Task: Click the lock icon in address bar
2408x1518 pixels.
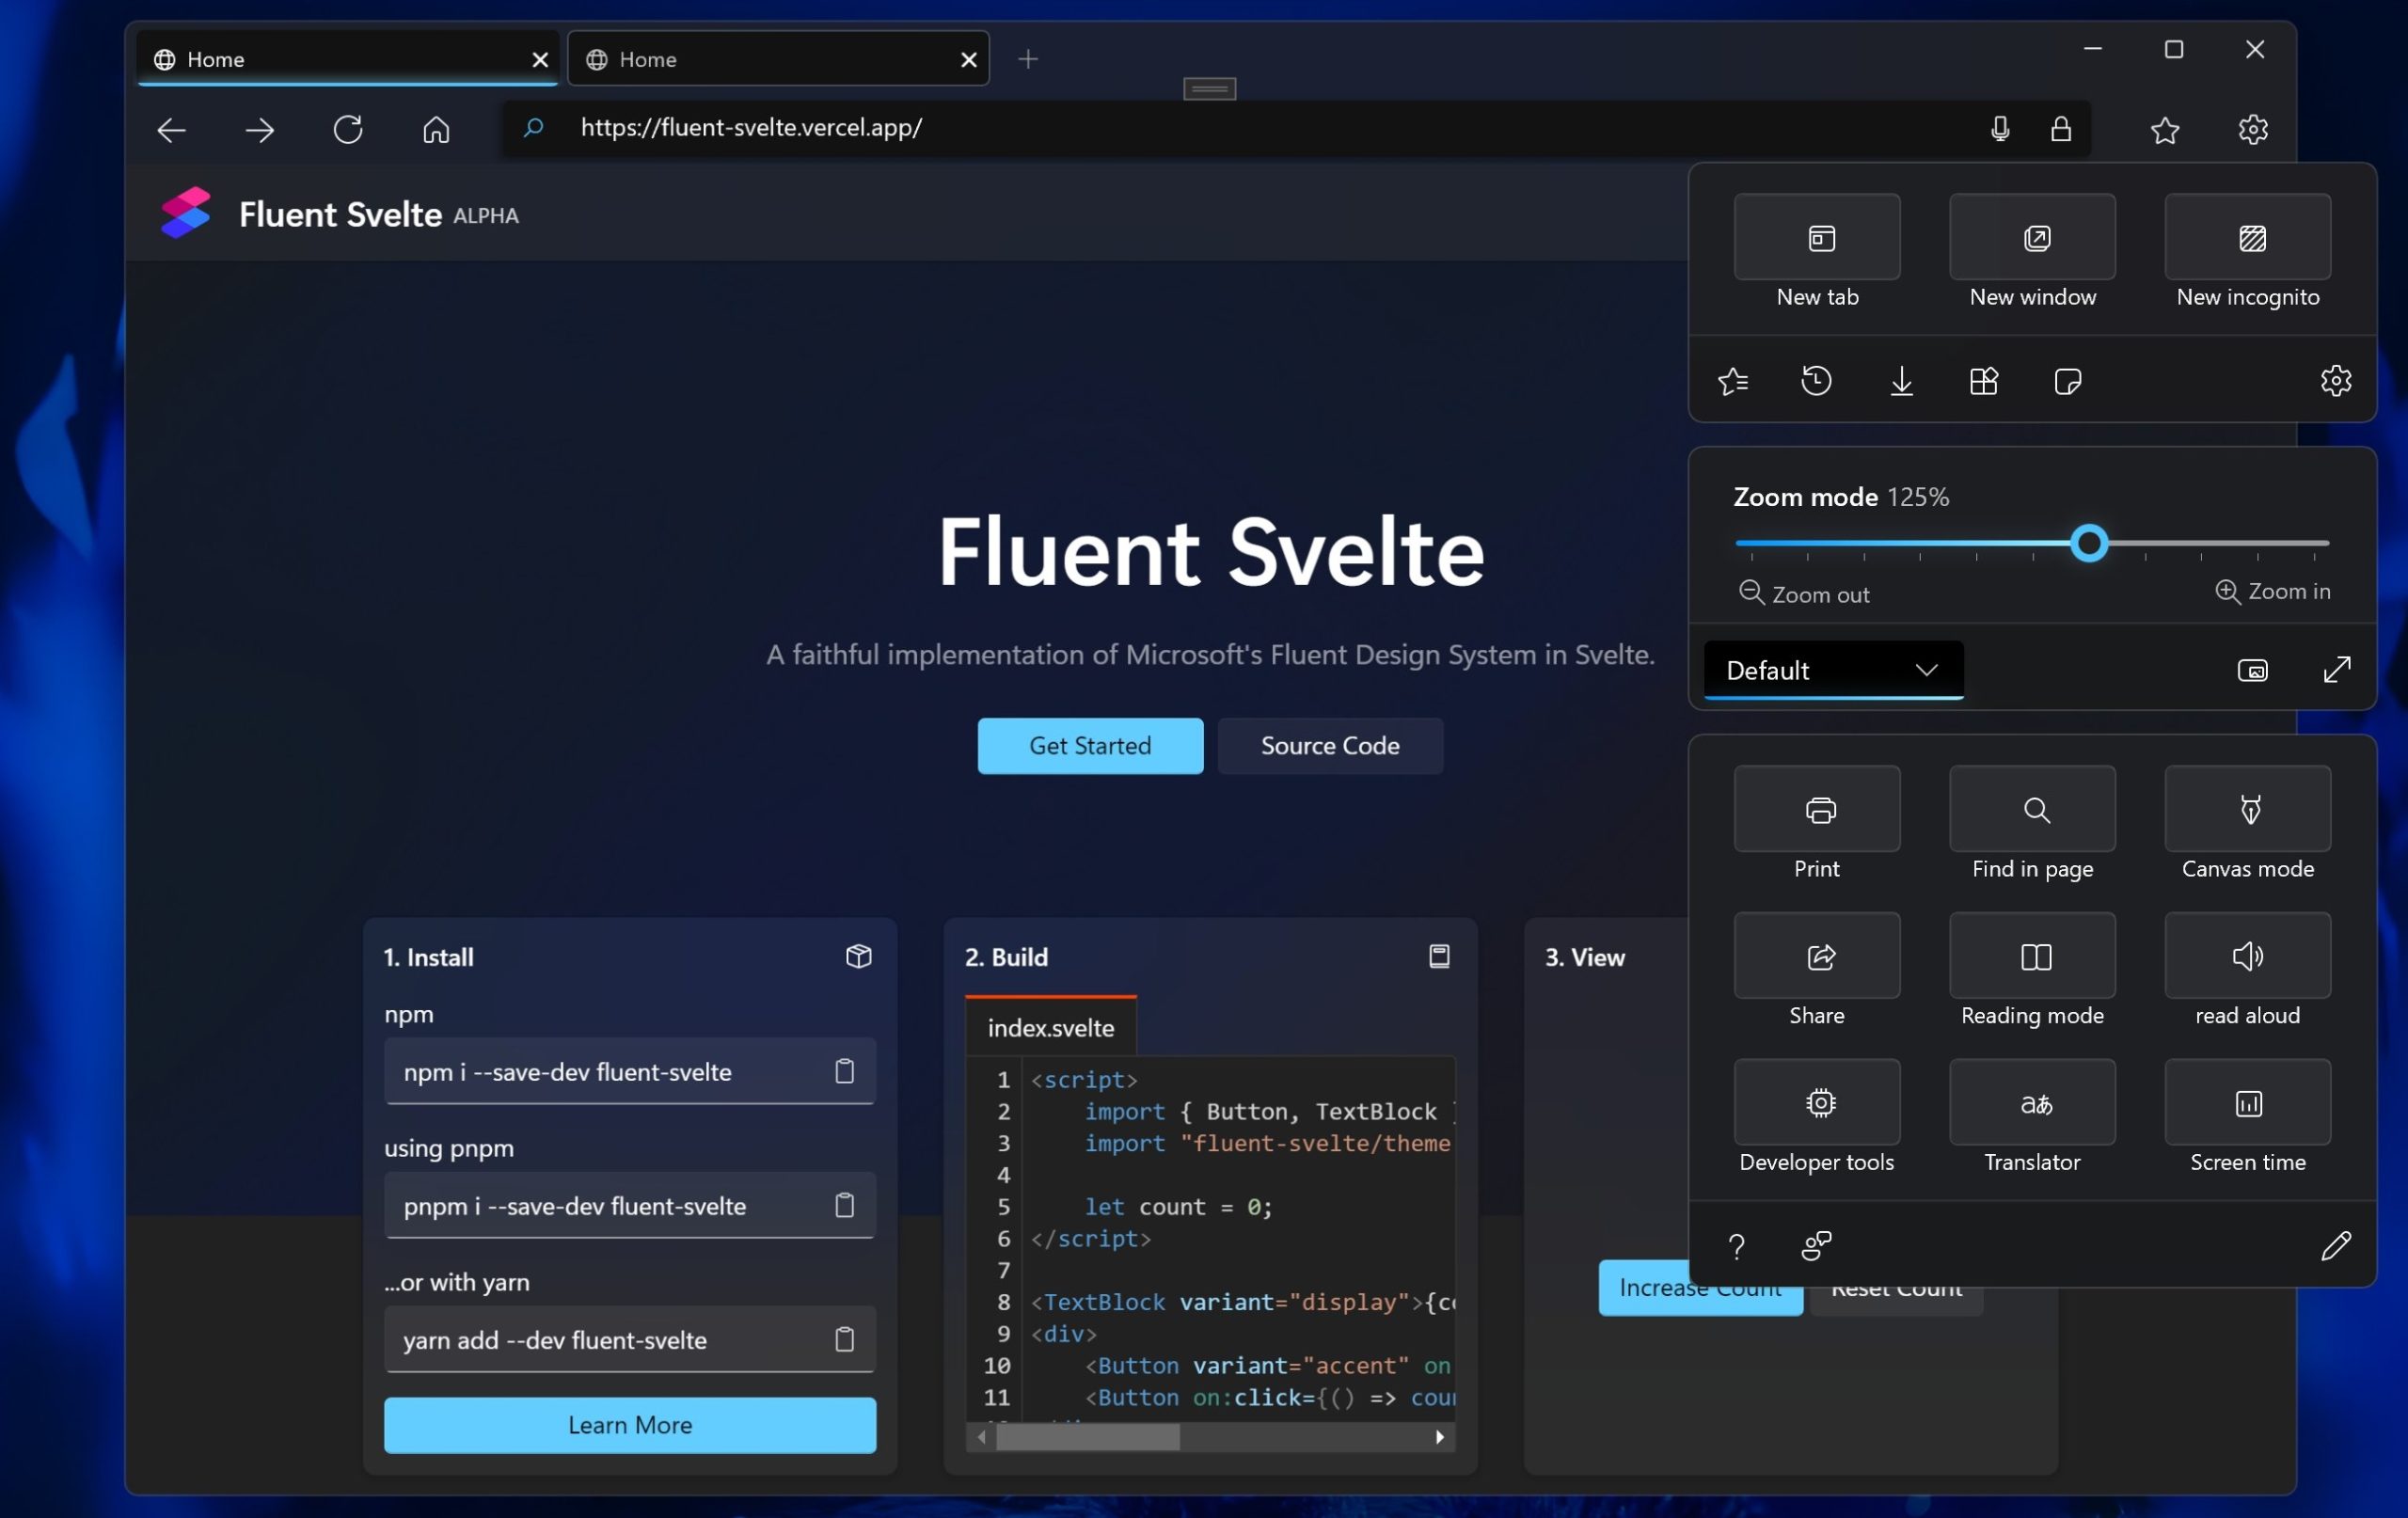Action: [x=2060, y=128]
